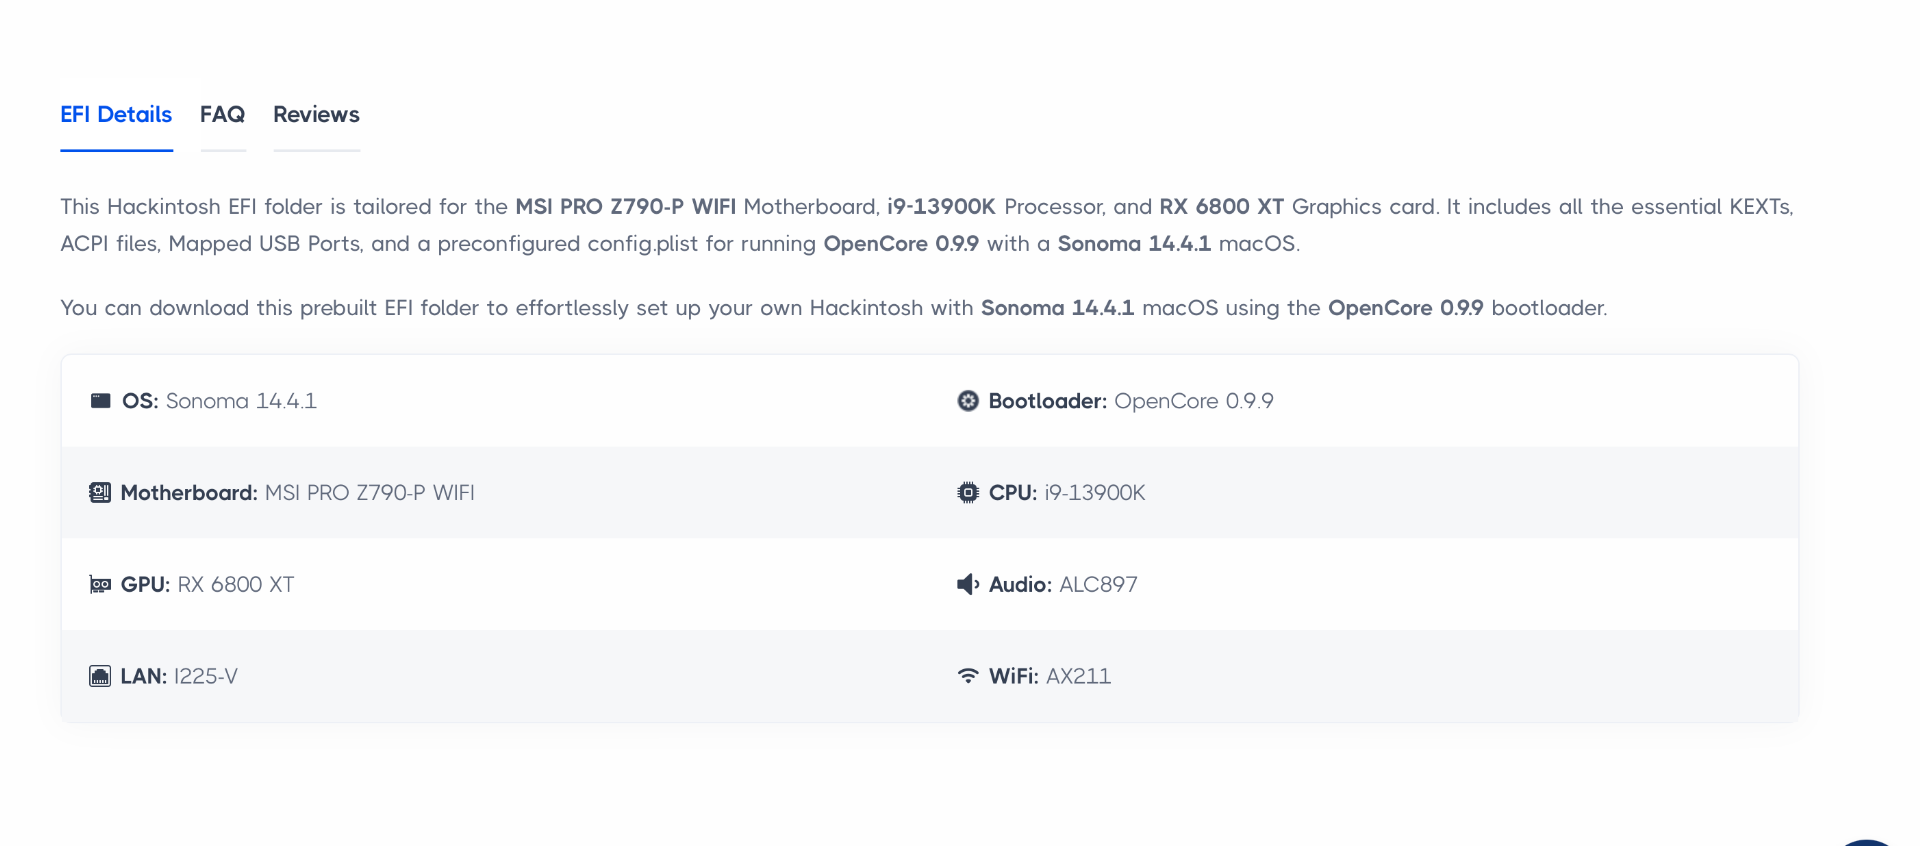Click the OS Sonoma 14.4.1 value
The height and width of the screenshot is (846, 1920).
click(x=241, y=401)
